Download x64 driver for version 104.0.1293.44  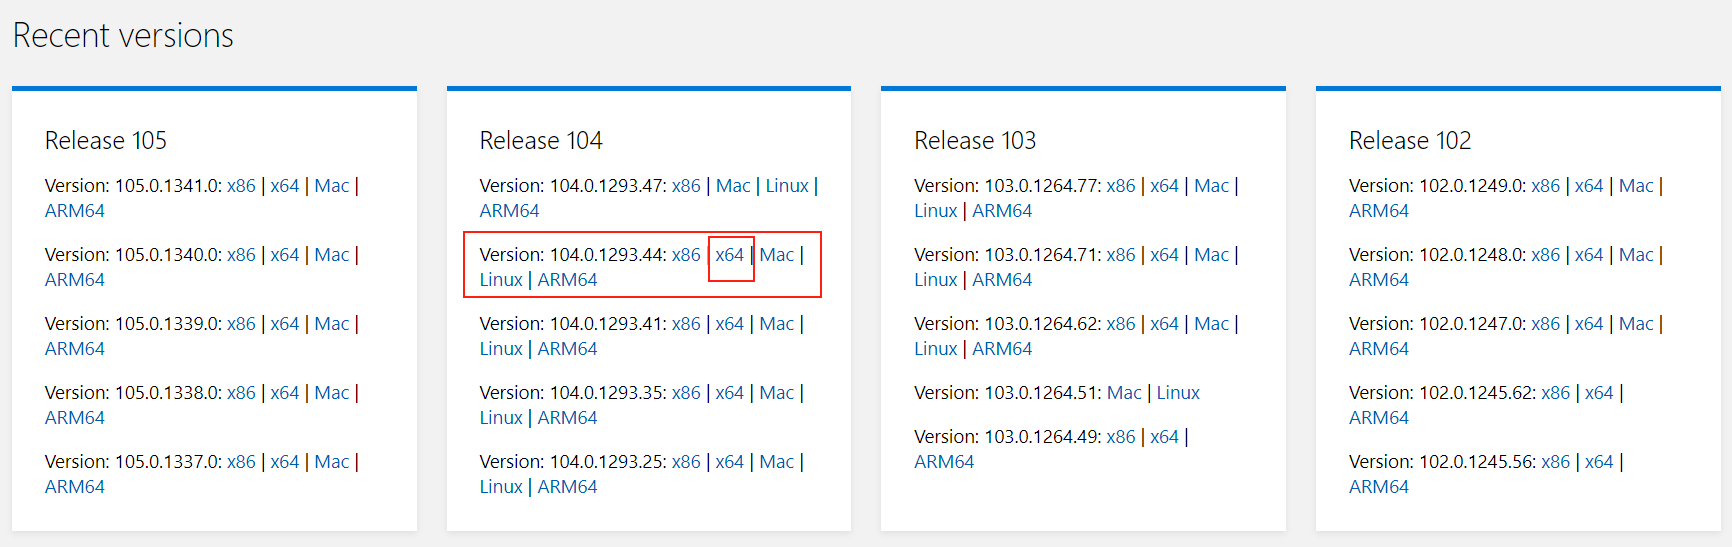[x=729, y=255]
